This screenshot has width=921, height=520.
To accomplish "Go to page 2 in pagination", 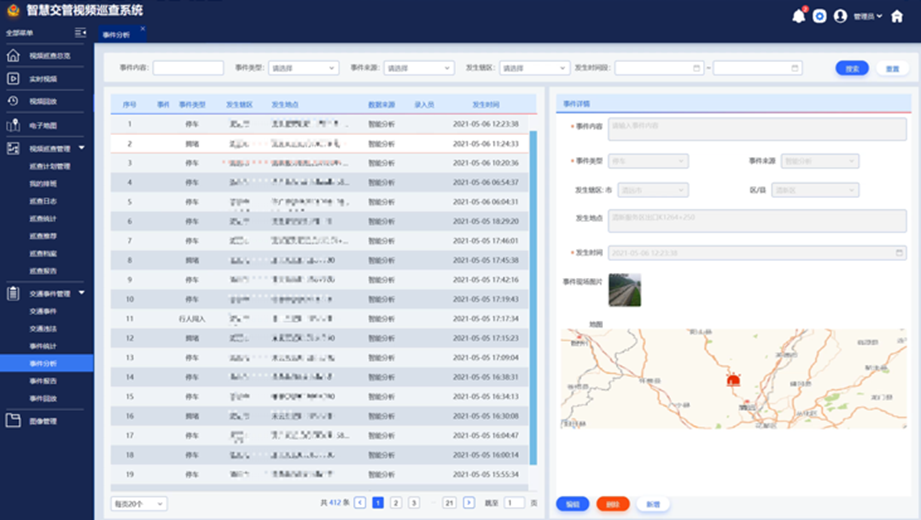I will pos(396,502).
